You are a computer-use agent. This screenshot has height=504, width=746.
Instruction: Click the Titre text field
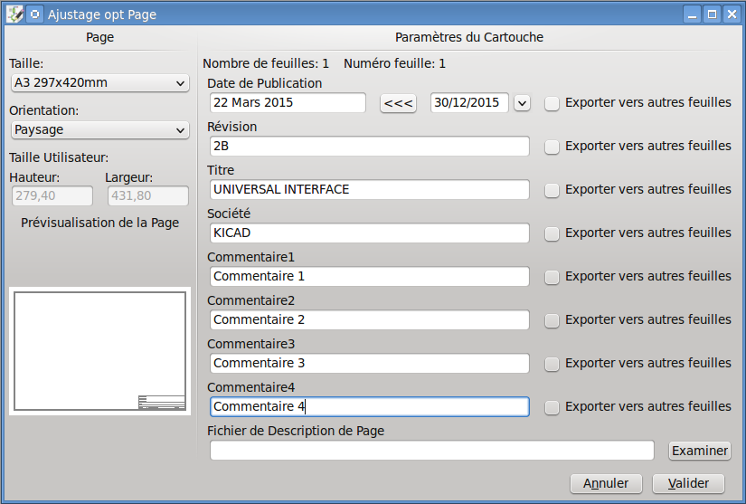pyautogui.click(x=369, y=190)
